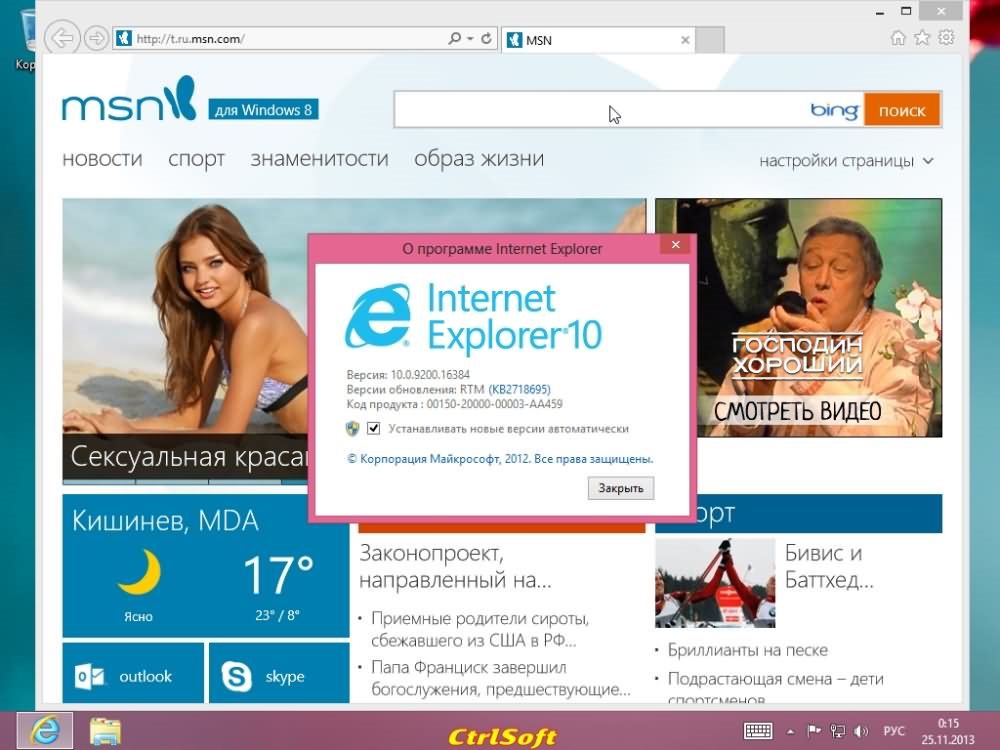This screenshot has width=1000, height=750.
Task: Click the browser Forward arrow button
Action: (96, 38)
